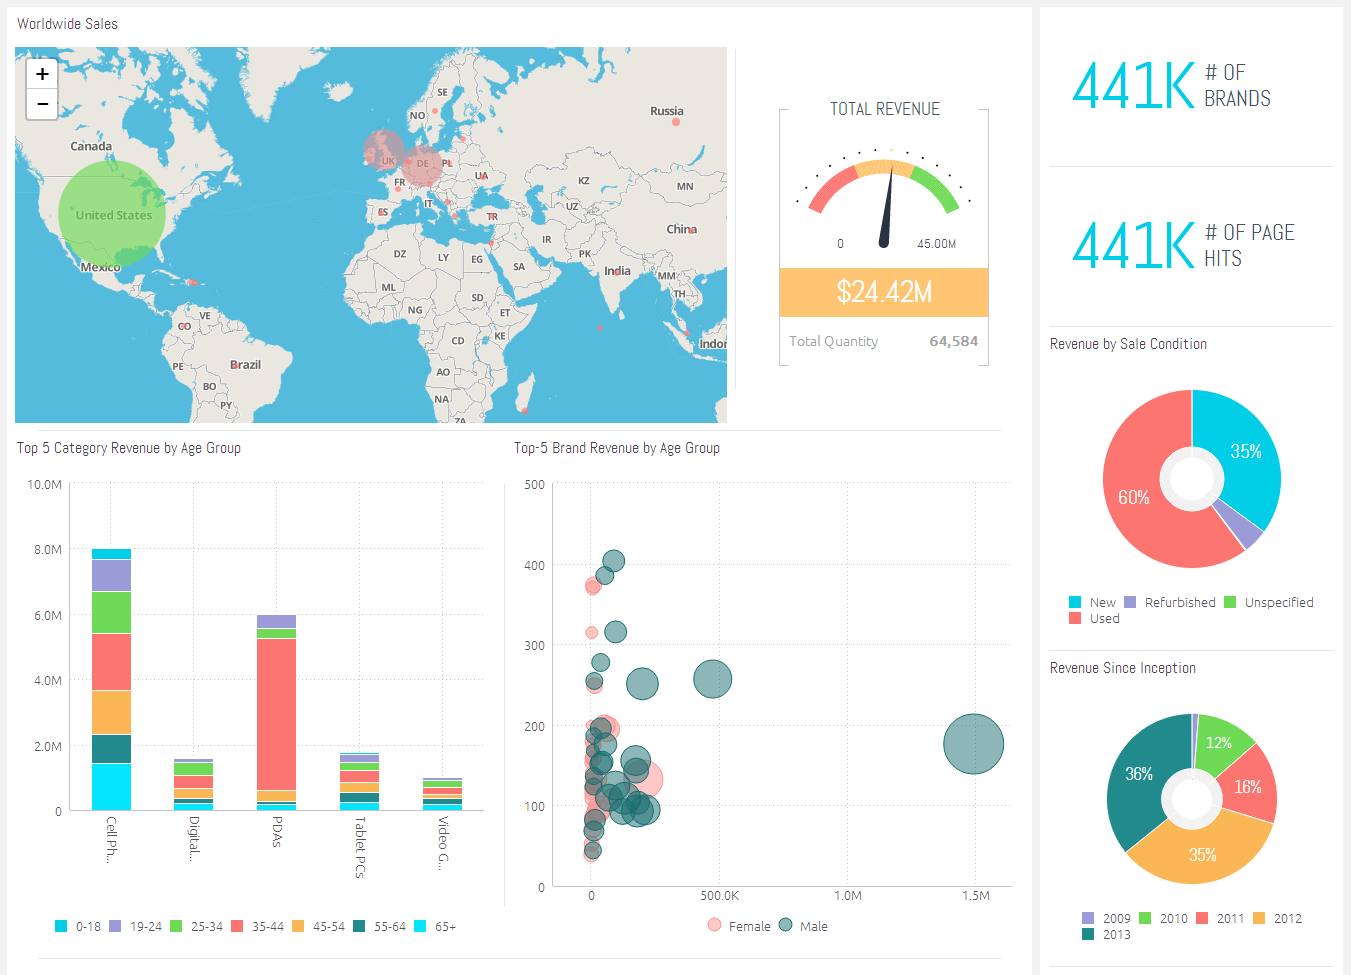This screenshot has height=975, width=1352.
Task: Select the largest Male bubble in the scatter chart
Action: [973, 744]
